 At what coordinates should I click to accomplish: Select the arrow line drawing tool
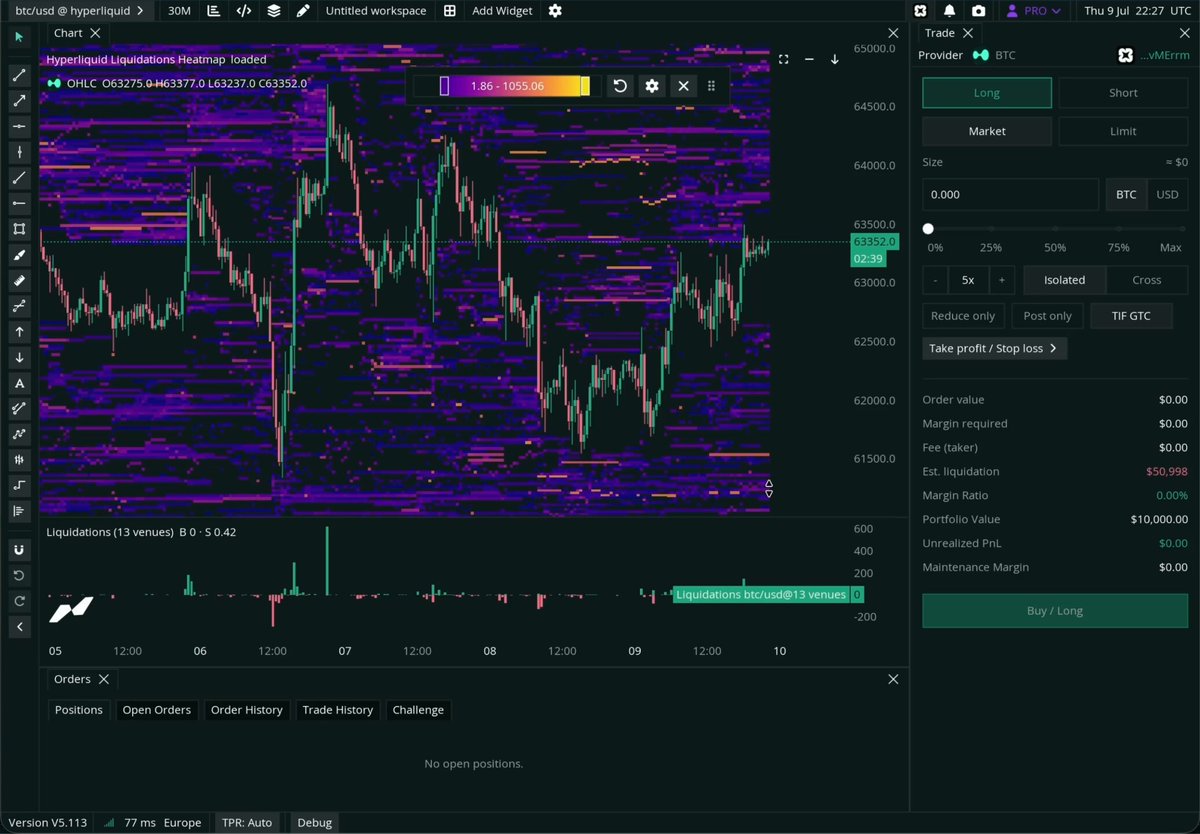(19, 101)
